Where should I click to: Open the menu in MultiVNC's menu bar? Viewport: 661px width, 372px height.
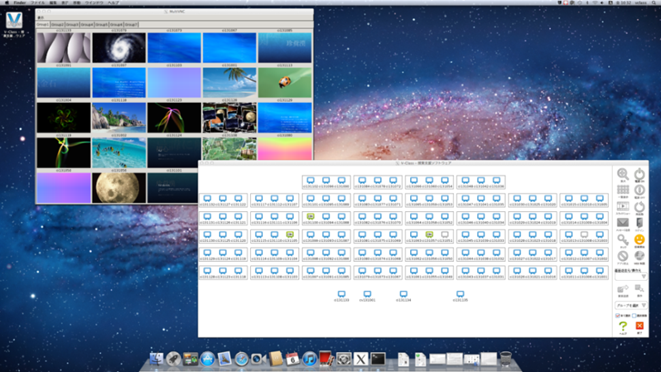click(40, 18)
